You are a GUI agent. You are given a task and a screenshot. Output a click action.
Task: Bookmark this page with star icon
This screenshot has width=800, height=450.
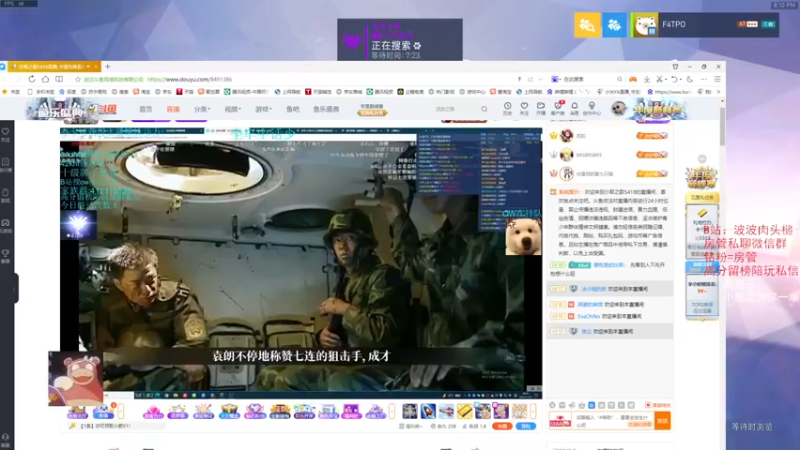tap(78, 80)
